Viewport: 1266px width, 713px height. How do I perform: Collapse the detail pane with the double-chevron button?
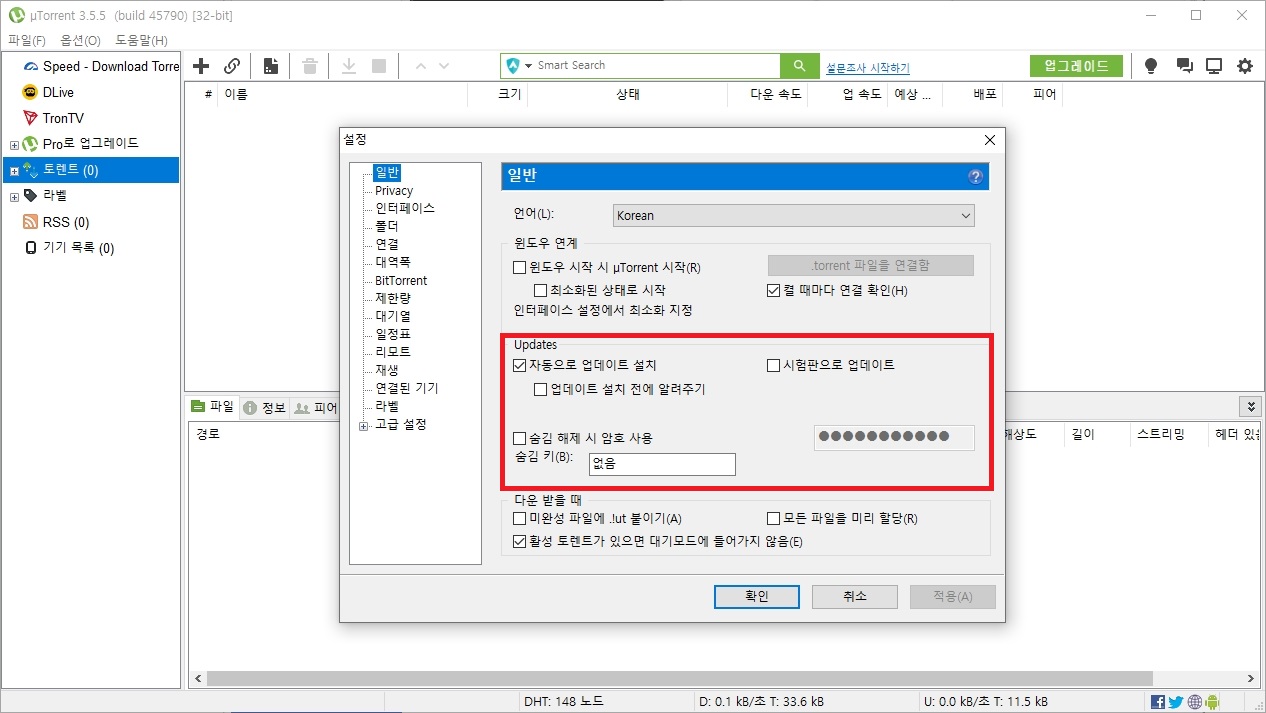[1250, 406]
